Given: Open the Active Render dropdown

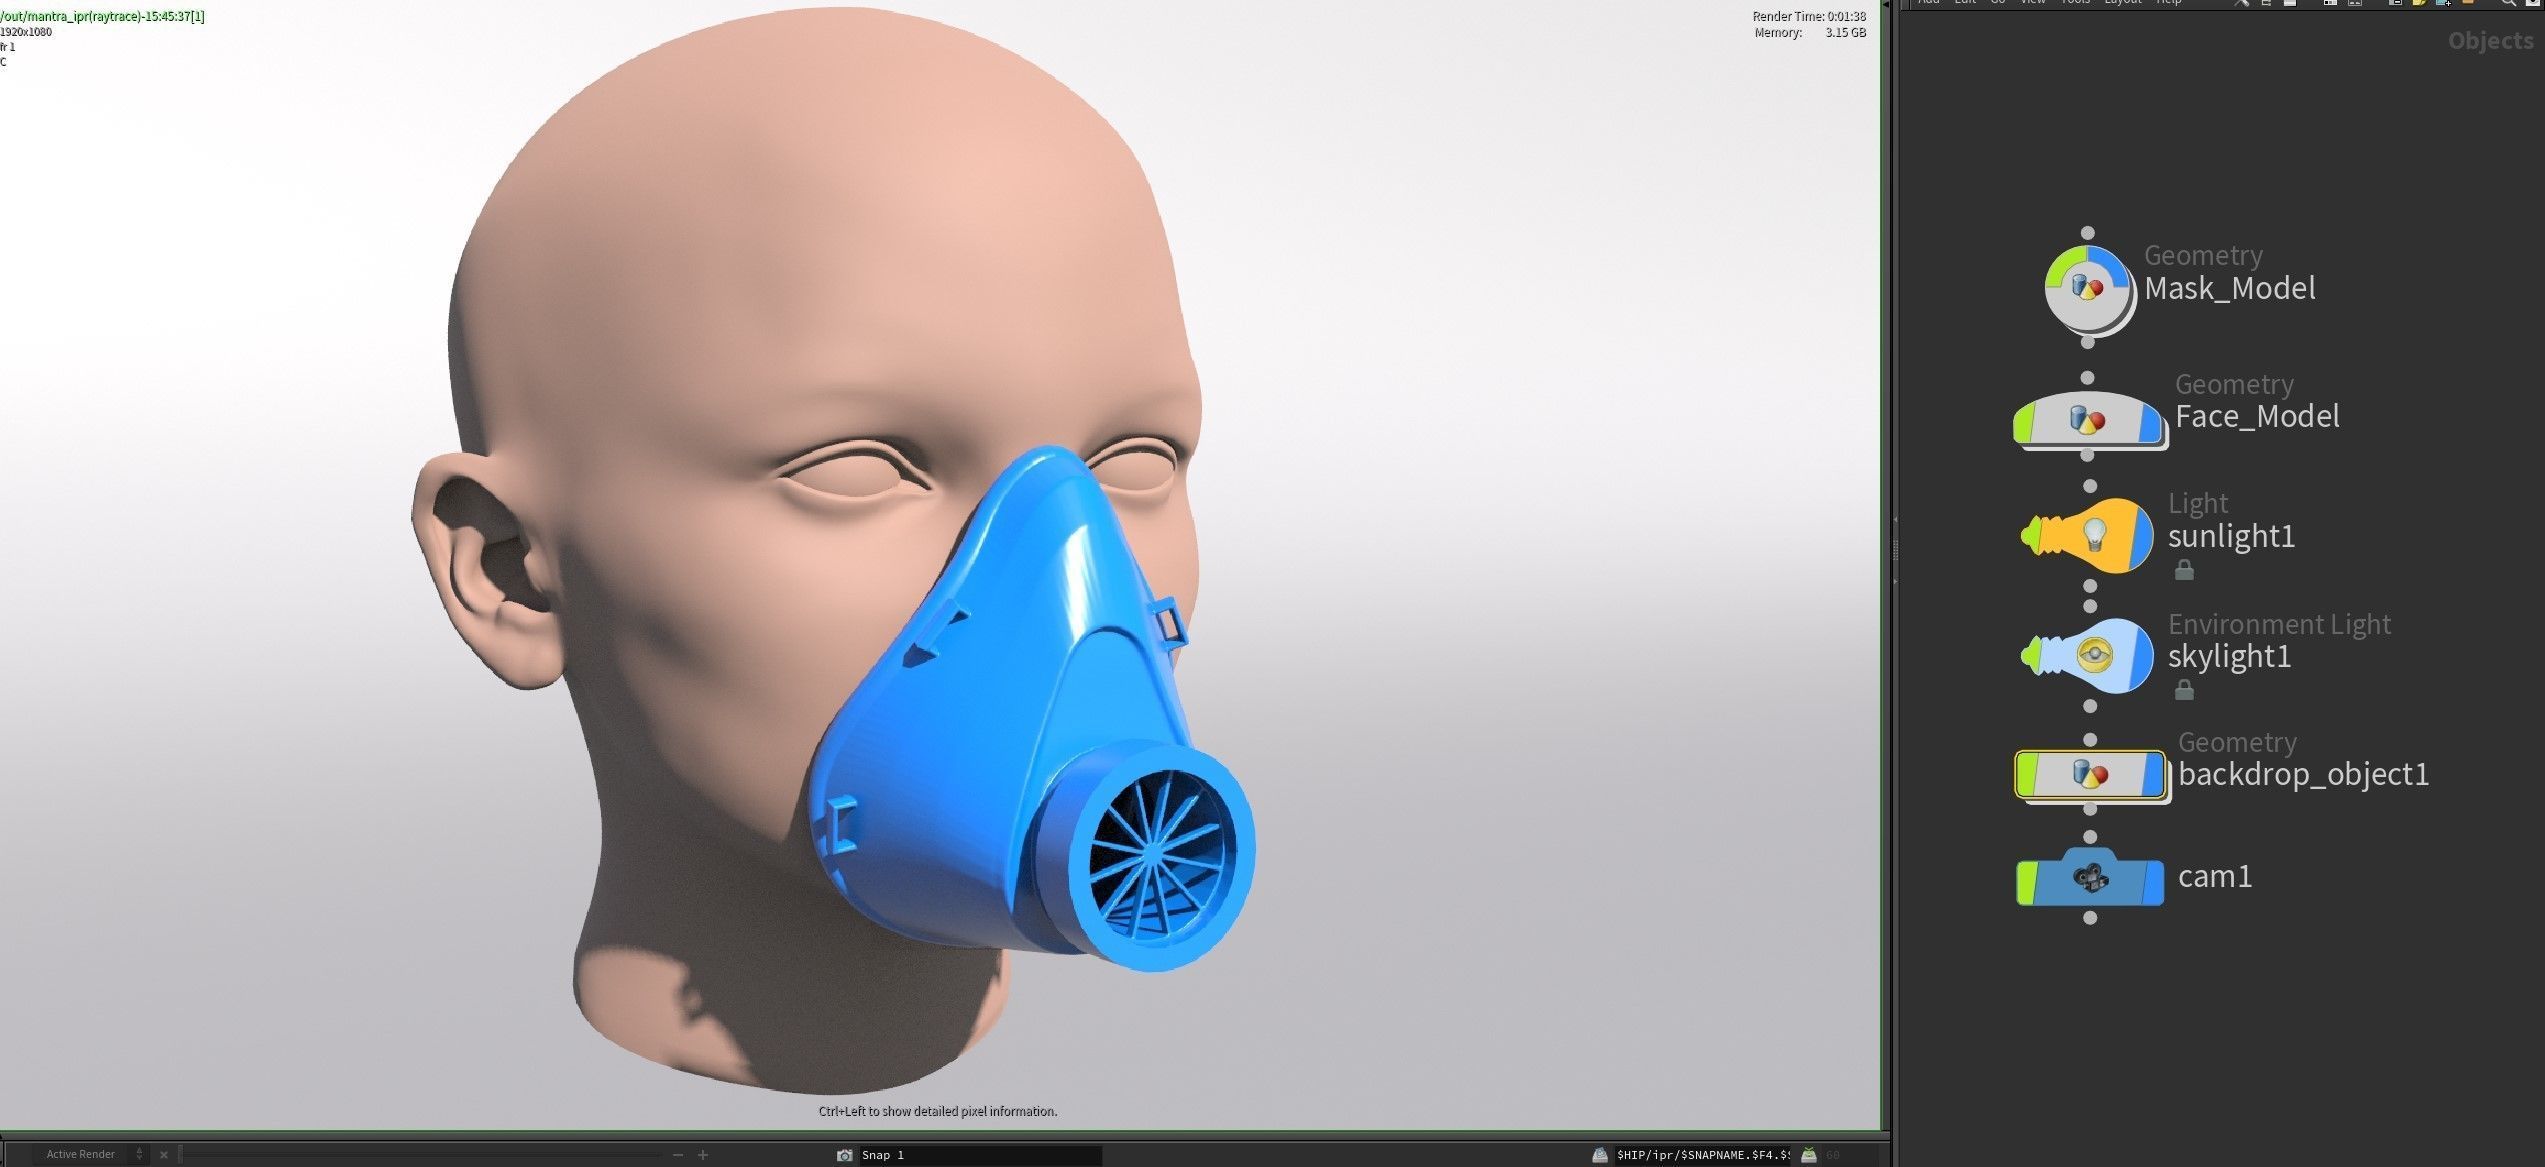Looking at the screenshot, I should [139, 1155].
